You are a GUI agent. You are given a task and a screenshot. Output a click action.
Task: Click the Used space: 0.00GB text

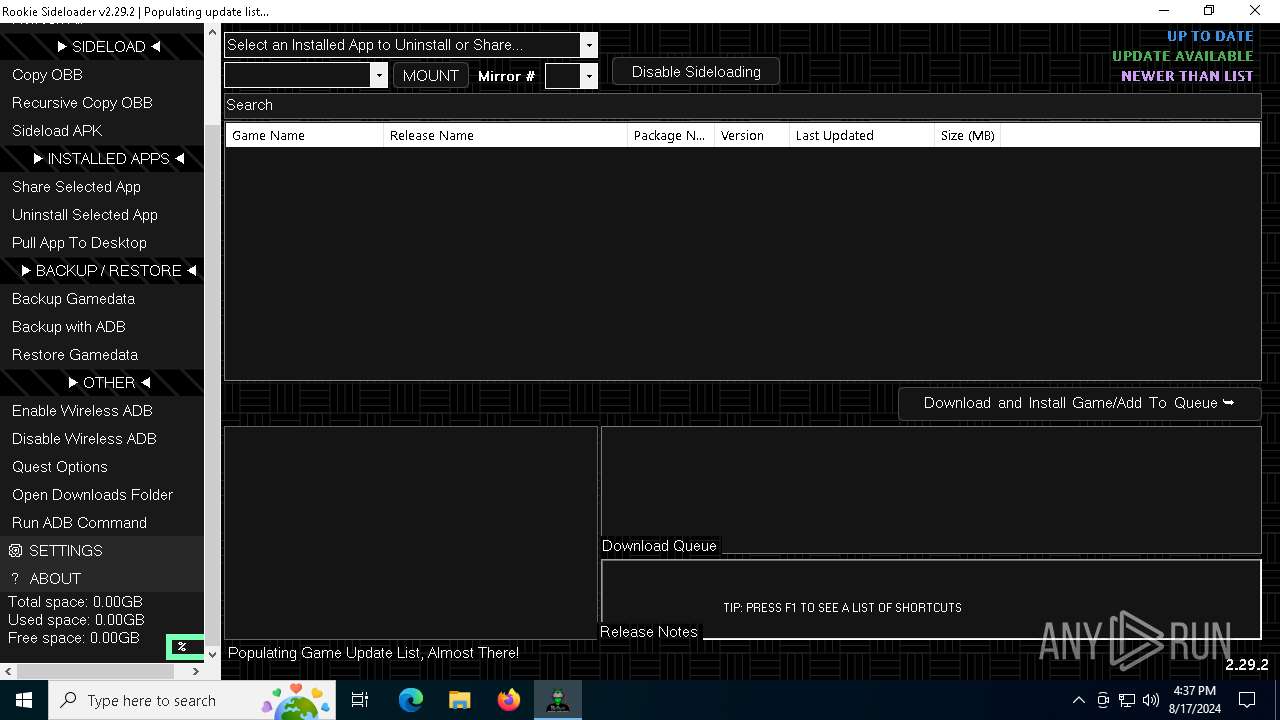coord(76,620)
